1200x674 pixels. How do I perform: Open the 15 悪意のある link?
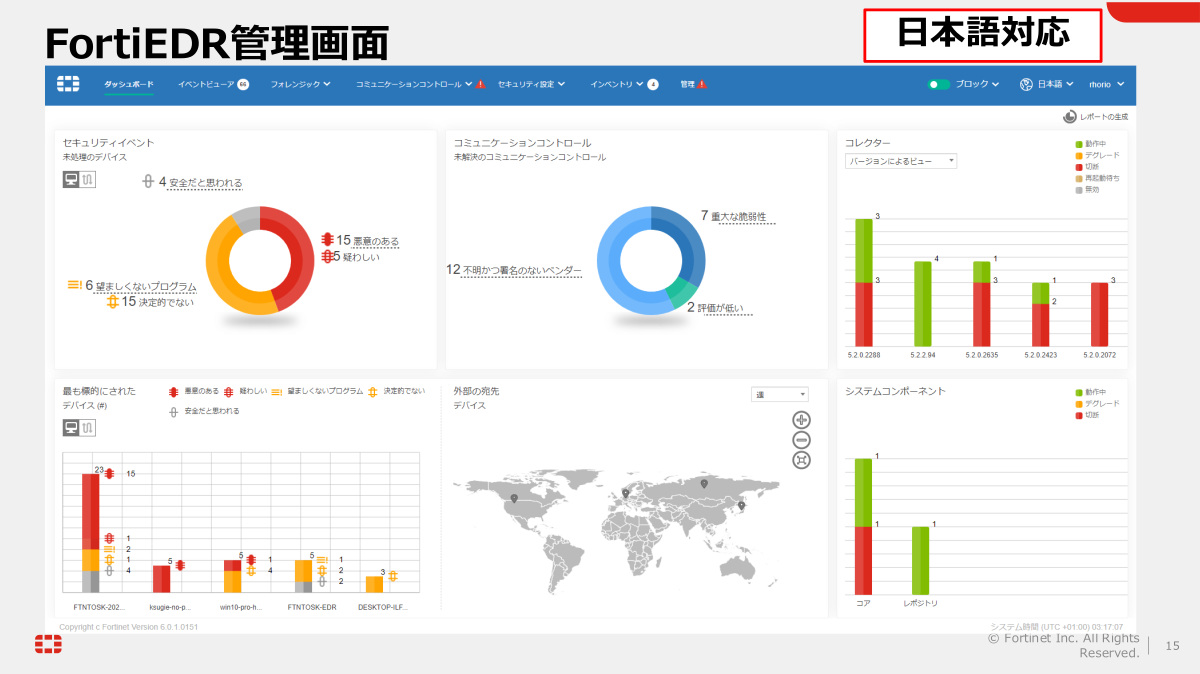367,241
